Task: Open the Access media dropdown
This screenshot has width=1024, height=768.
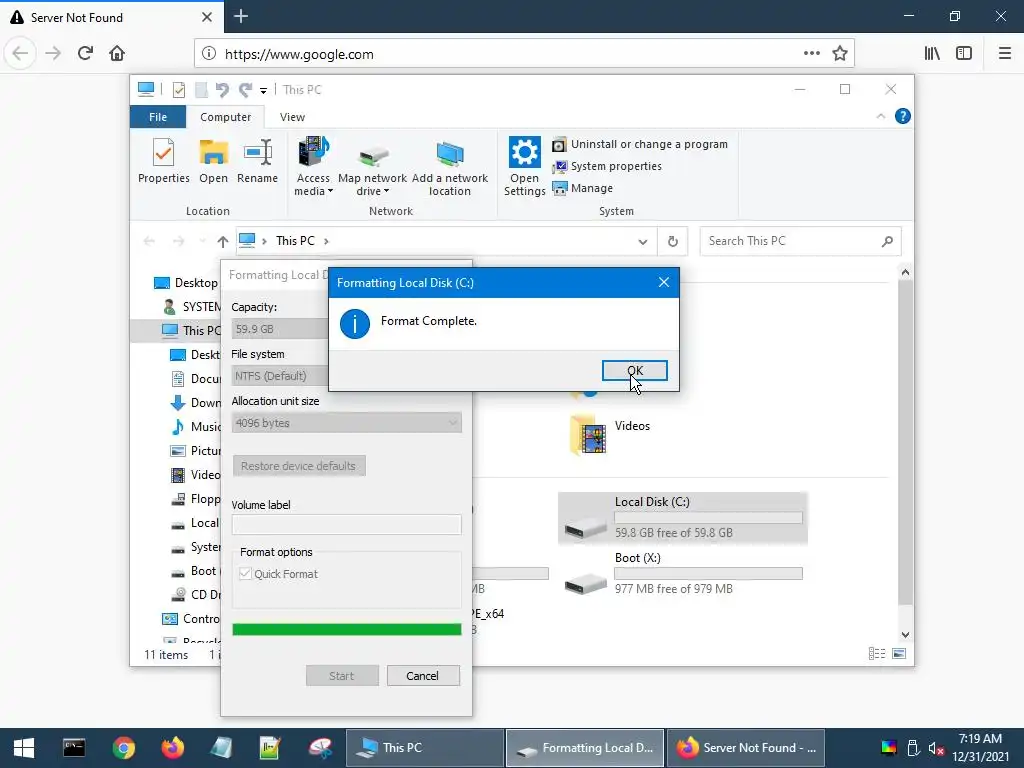Action: tap(313, 167)
